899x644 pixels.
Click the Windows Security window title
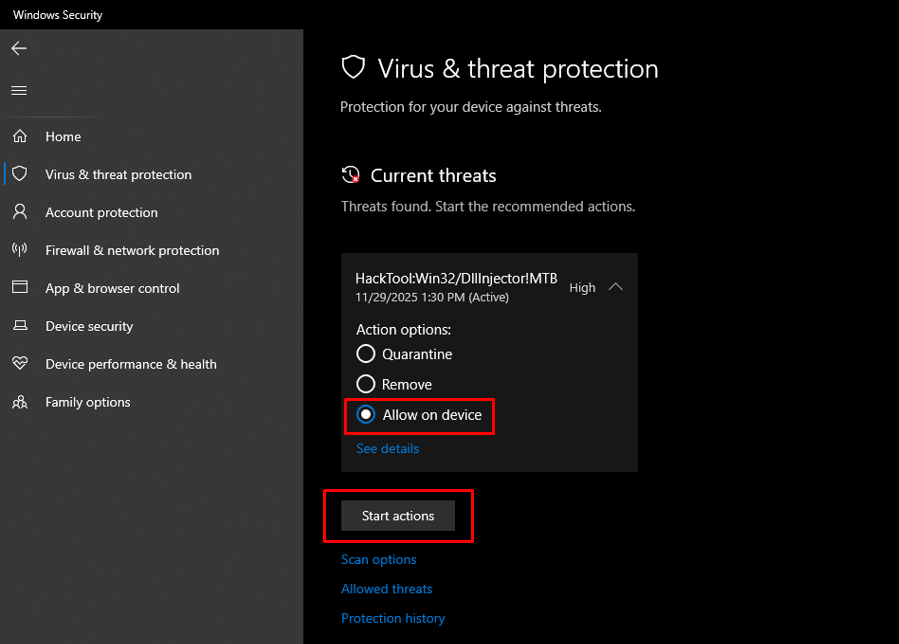click(58, 15)
